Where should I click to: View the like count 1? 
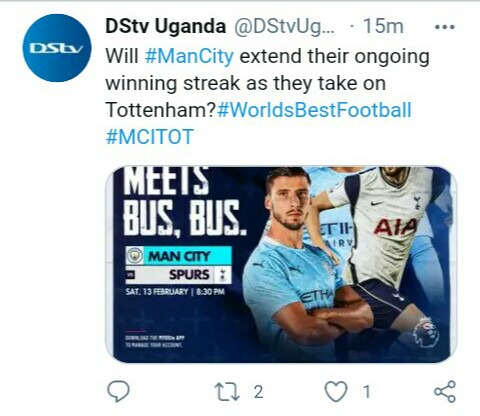coord(367,392)
